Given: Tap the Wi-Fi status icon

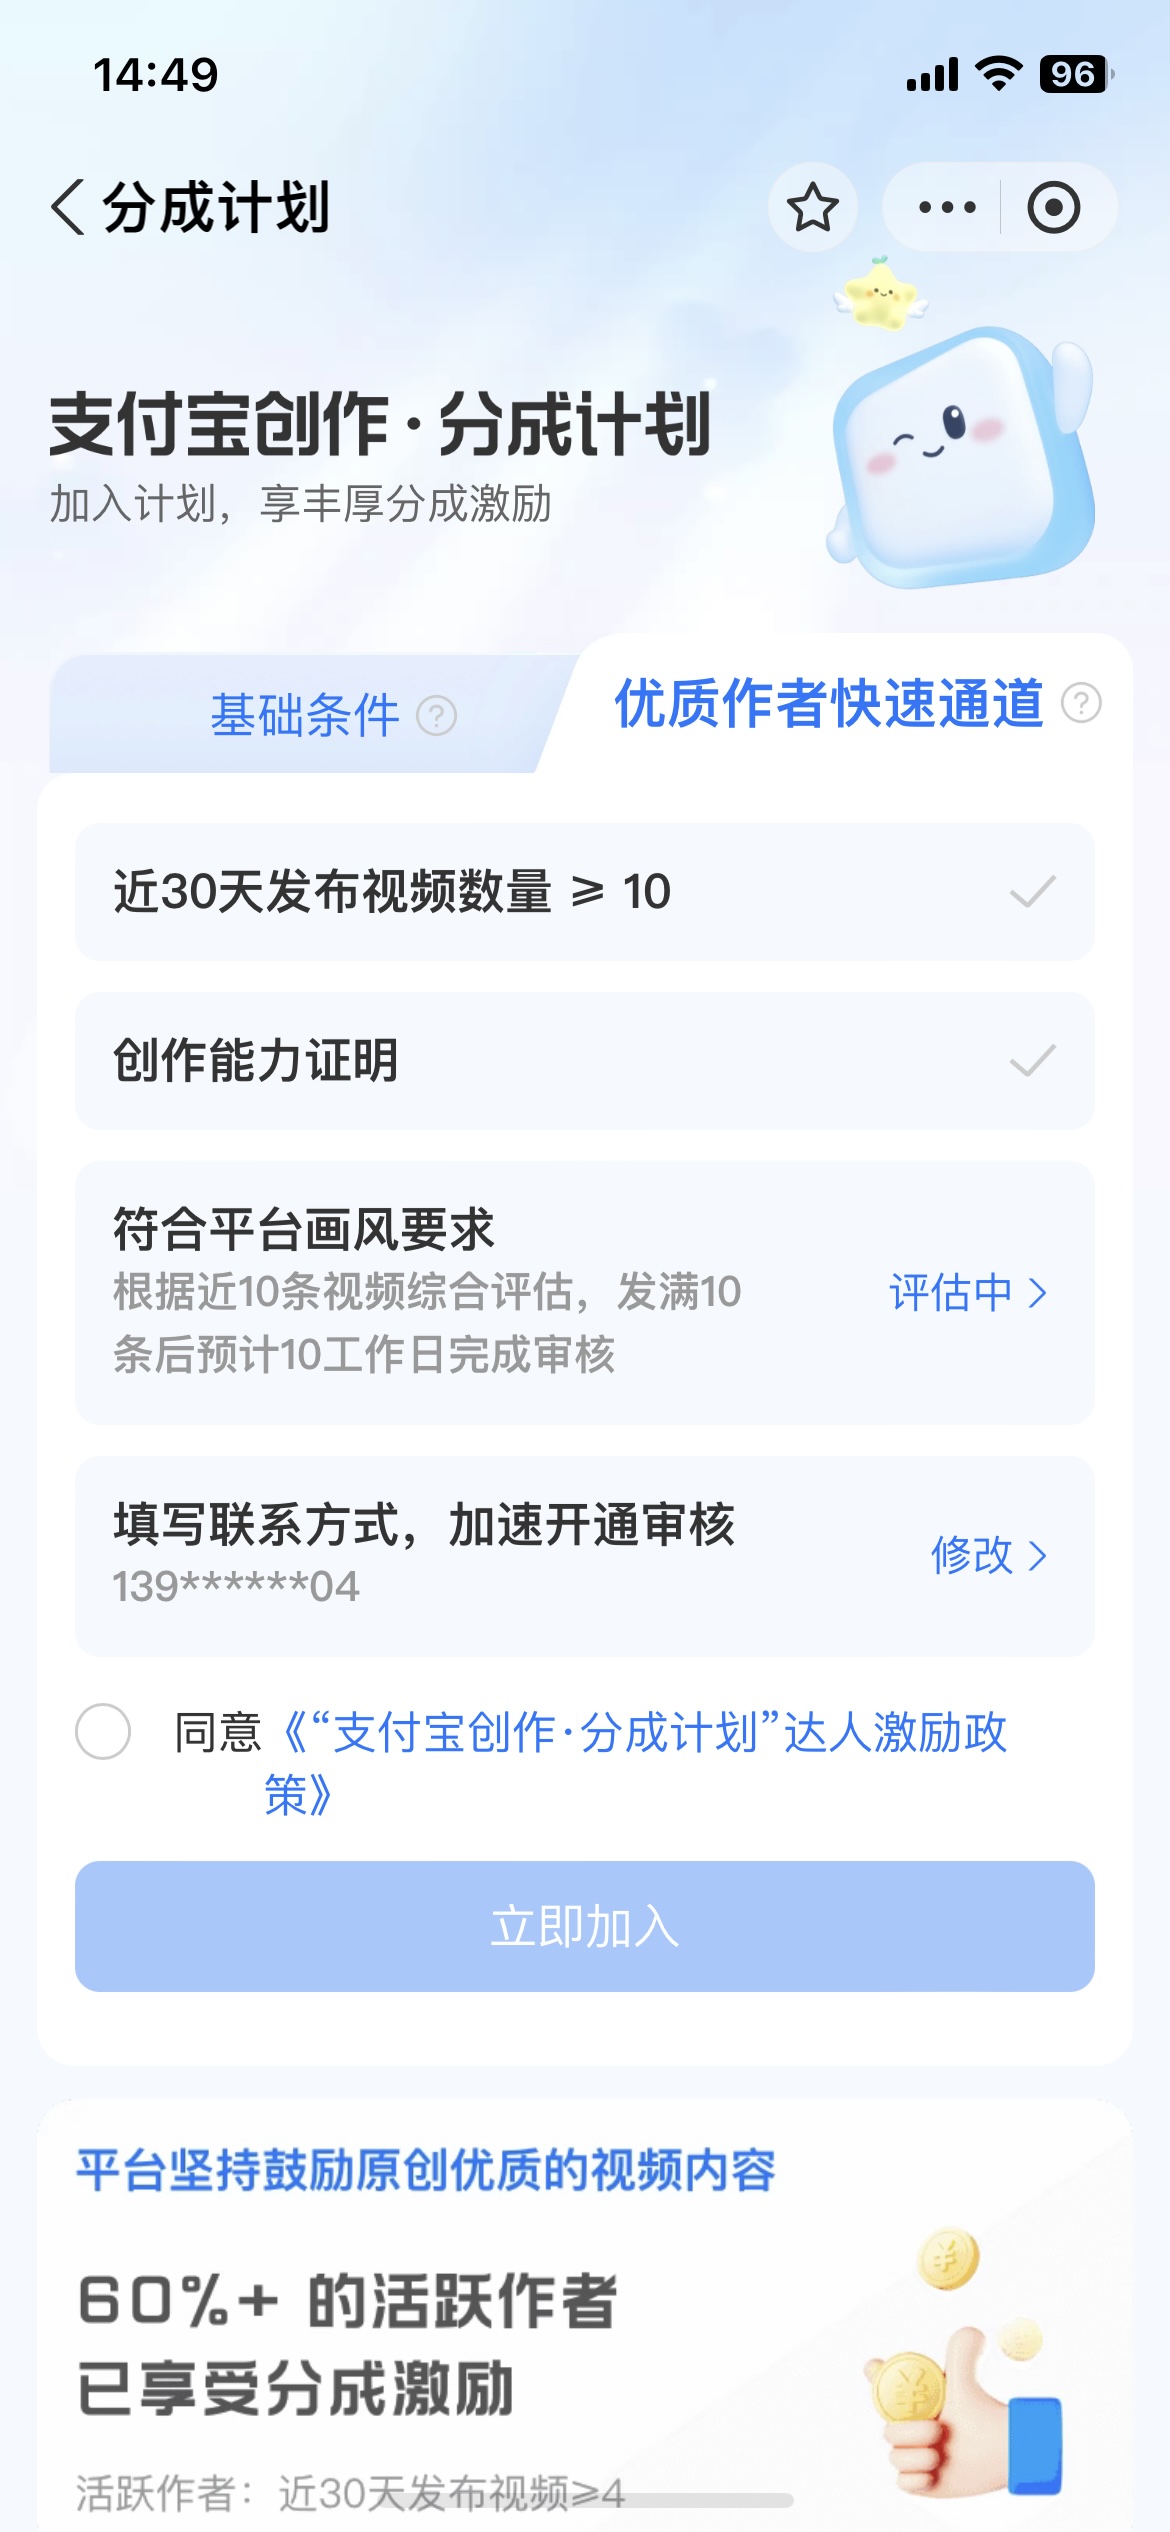Looking at the screenshot, I should coord(997,74).
